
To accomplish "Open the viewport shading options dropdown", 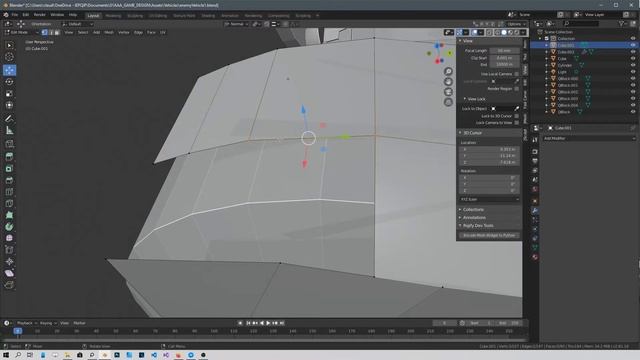I will [523, 32].
